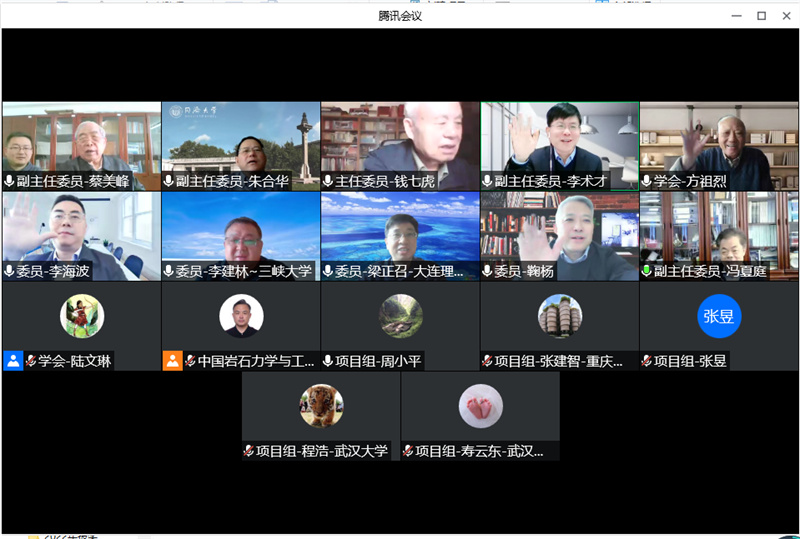Screen dimensions: 800x539
Task: Click the green microphone icon for 副主任委员-冯夏庭
Action: [647, 271]
